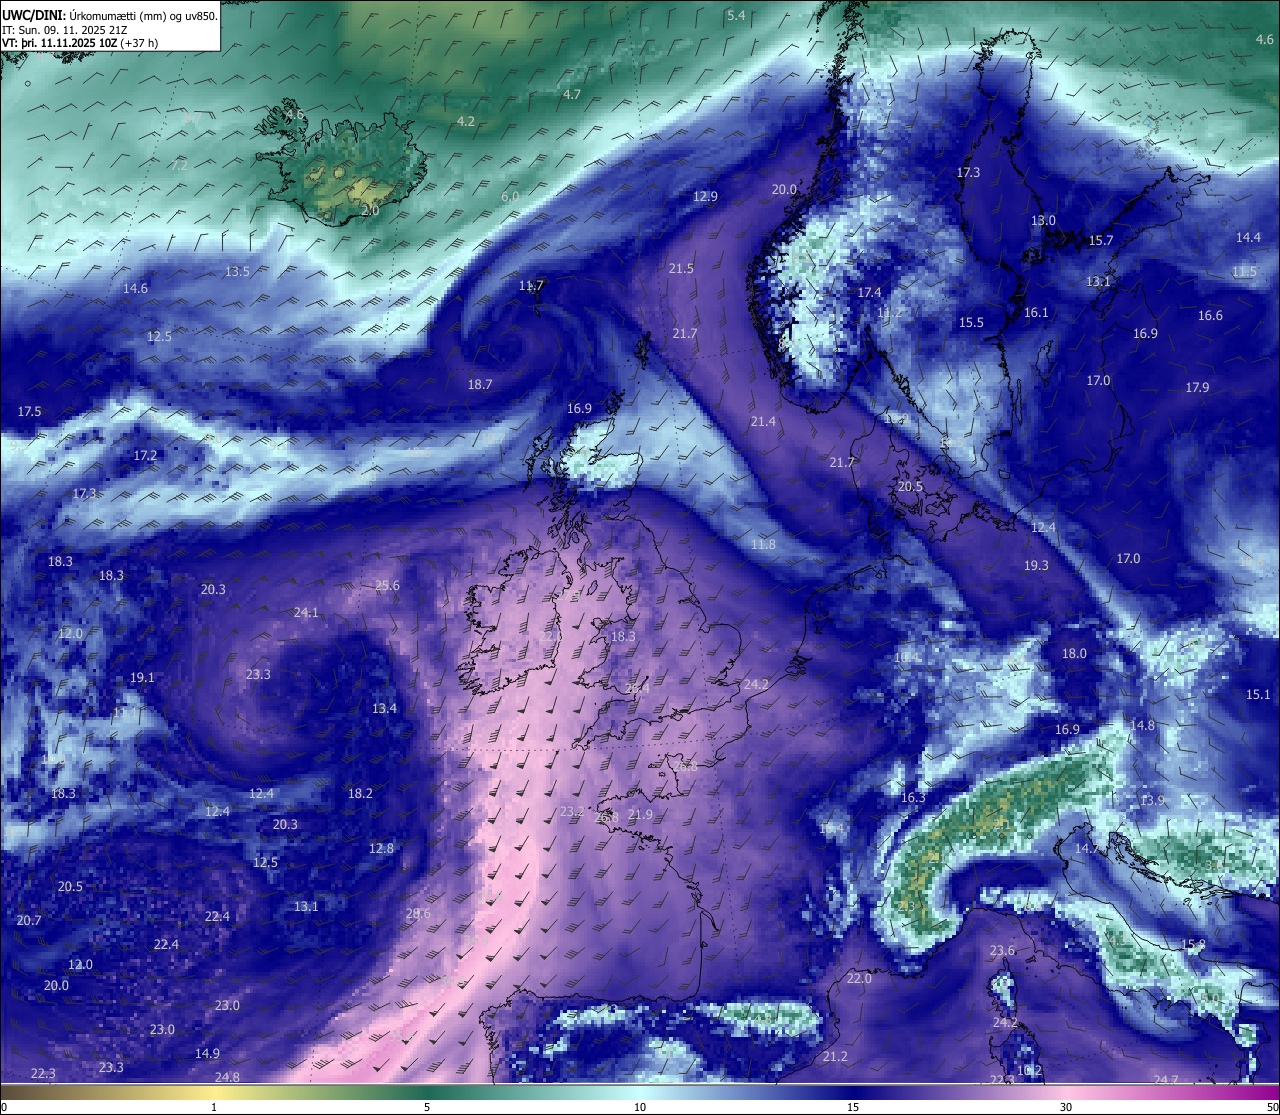
Task: Click the 10.2 value on Sardinia
Action: pyautogui.click(x=1029, y=1070)
